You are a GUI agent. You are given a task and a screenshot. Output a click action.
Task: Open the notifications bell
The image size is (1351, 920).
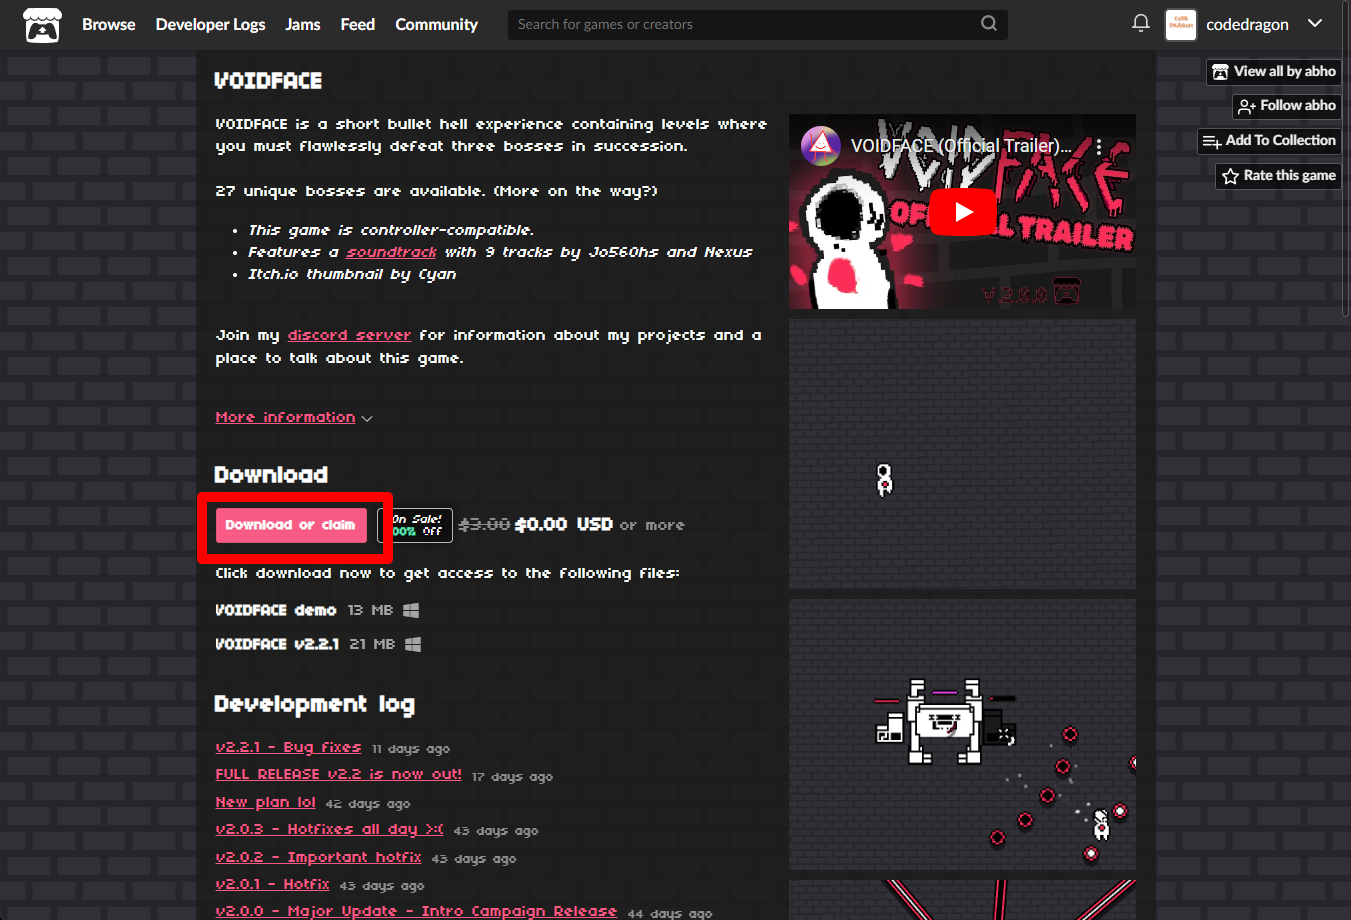click(x=1140, y=23)
